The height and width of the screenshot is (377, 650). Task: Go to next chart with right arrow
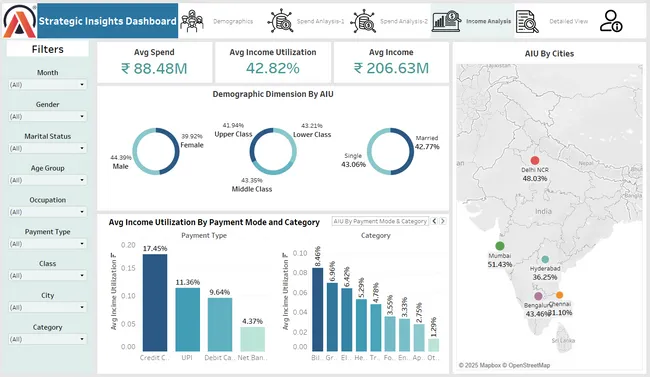point(443,221)
